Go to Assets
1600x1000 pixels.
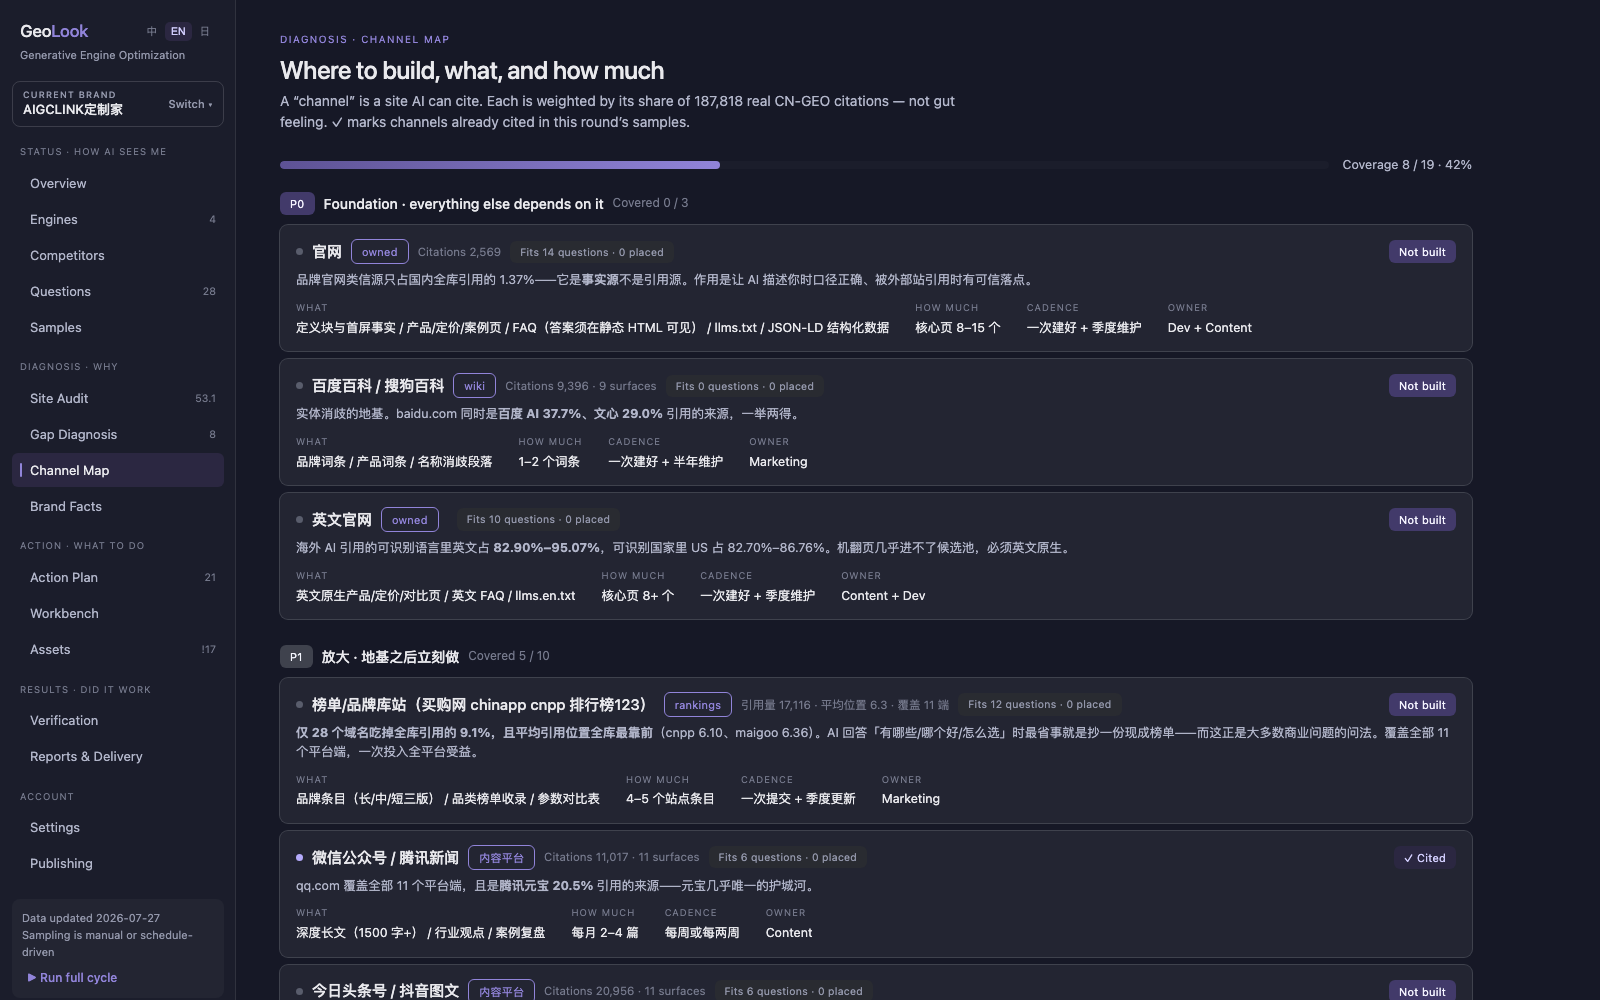tap(118, 650)
